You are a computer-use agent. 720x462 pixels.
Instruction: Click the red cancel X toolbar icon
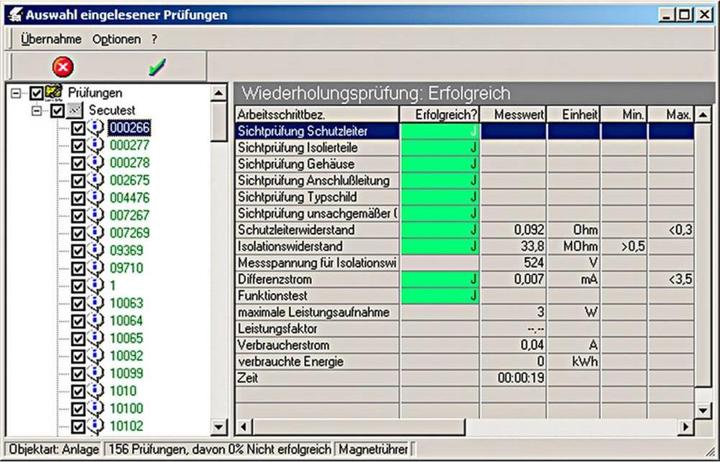pyautogui.click(x=63, y=67)
